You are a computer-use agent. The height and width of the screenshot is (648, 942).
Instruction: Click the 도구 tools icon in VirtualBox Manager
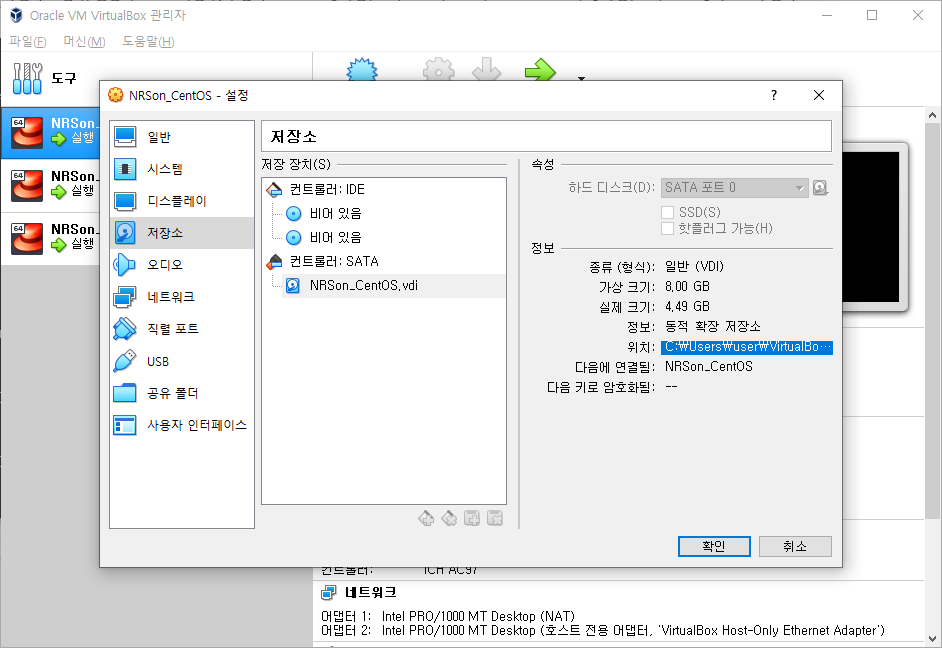tap(28, 79)
